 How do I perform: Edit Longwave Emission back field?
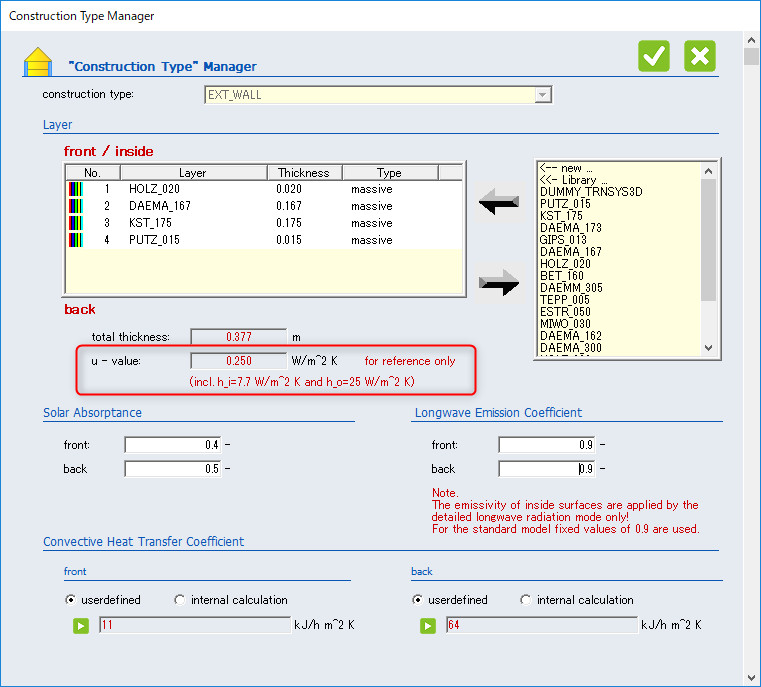(547, 469)
